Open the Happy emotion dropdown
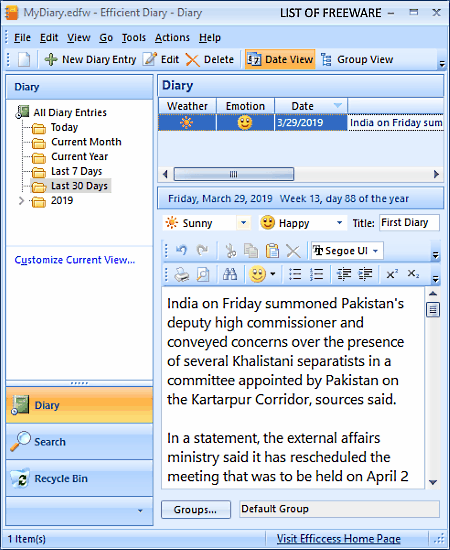The image size is (450, 550). click(339, 223)
